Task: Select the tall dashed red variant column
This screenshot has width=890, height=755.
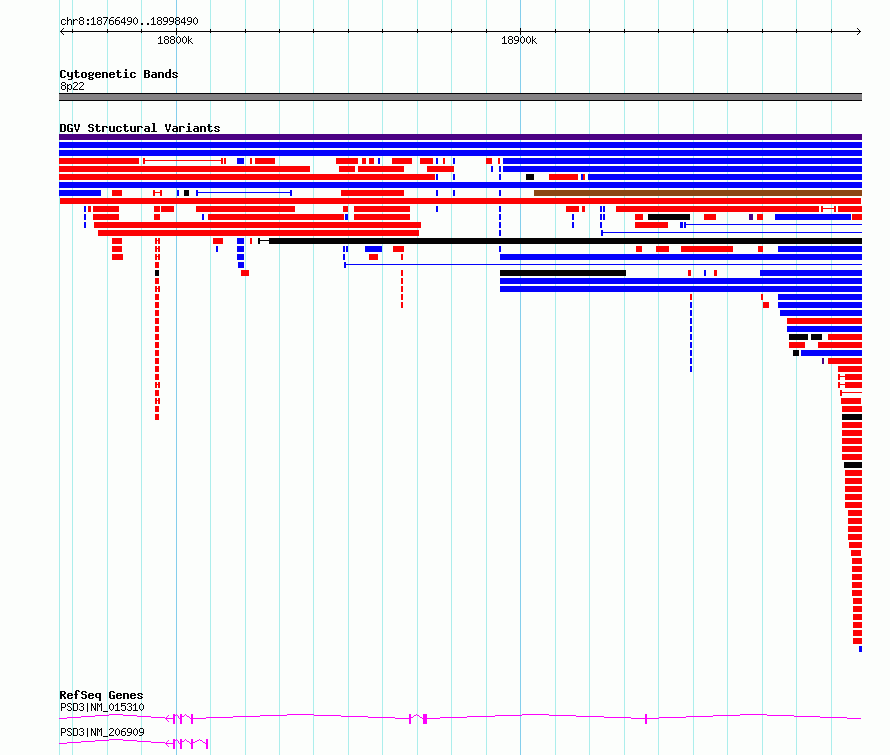Action: [157, 329]
